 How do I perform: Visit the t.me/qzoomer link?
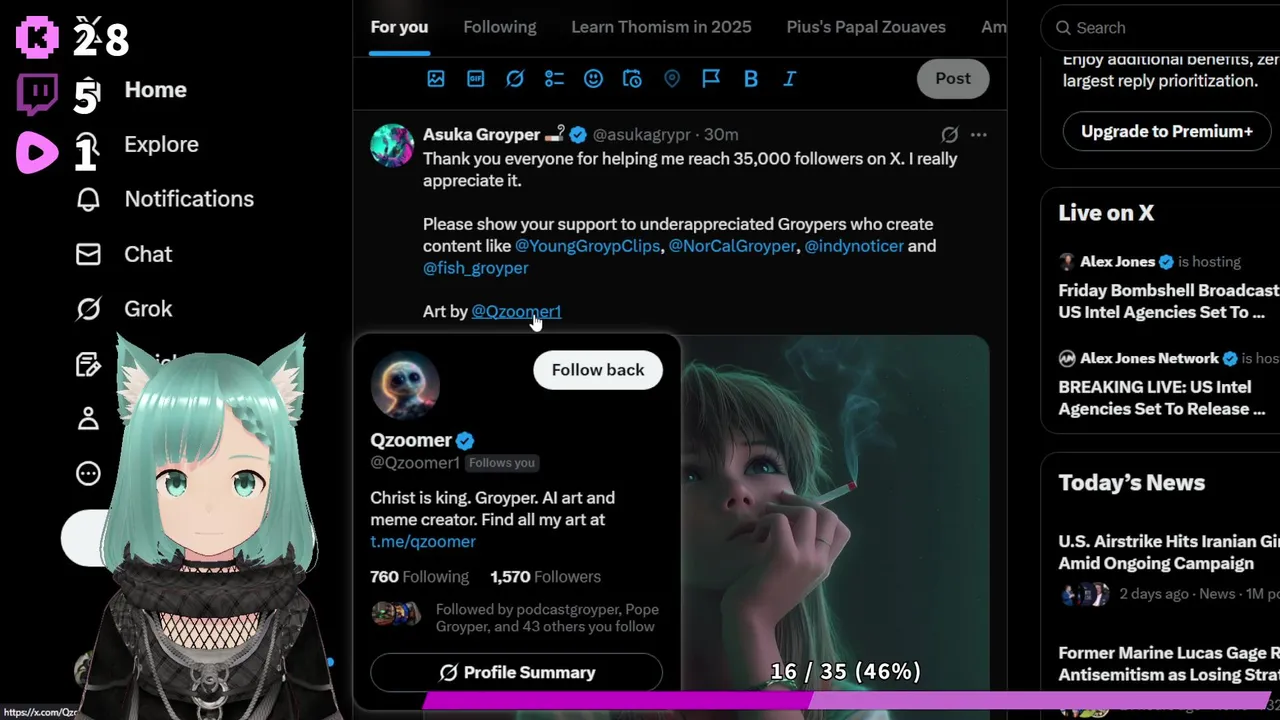(423, 541)
